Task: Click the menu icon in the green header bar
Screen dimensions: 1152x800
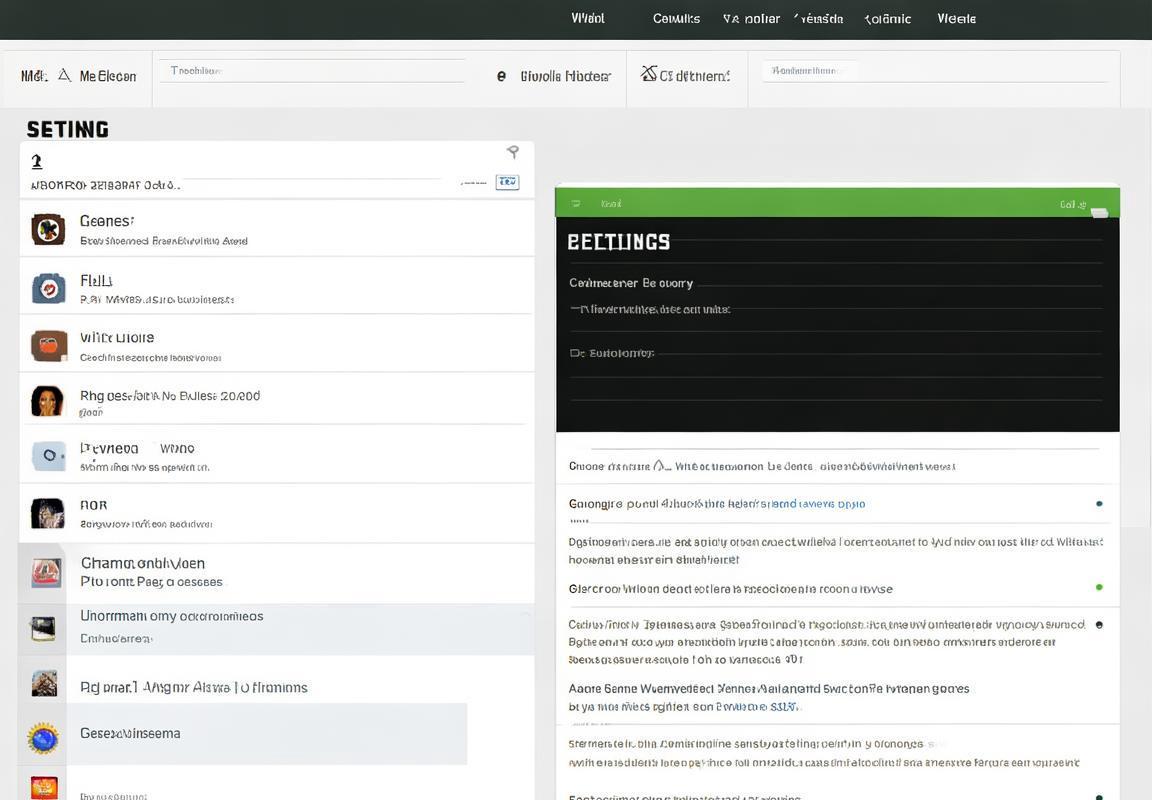Action: (x=576, y=203)
